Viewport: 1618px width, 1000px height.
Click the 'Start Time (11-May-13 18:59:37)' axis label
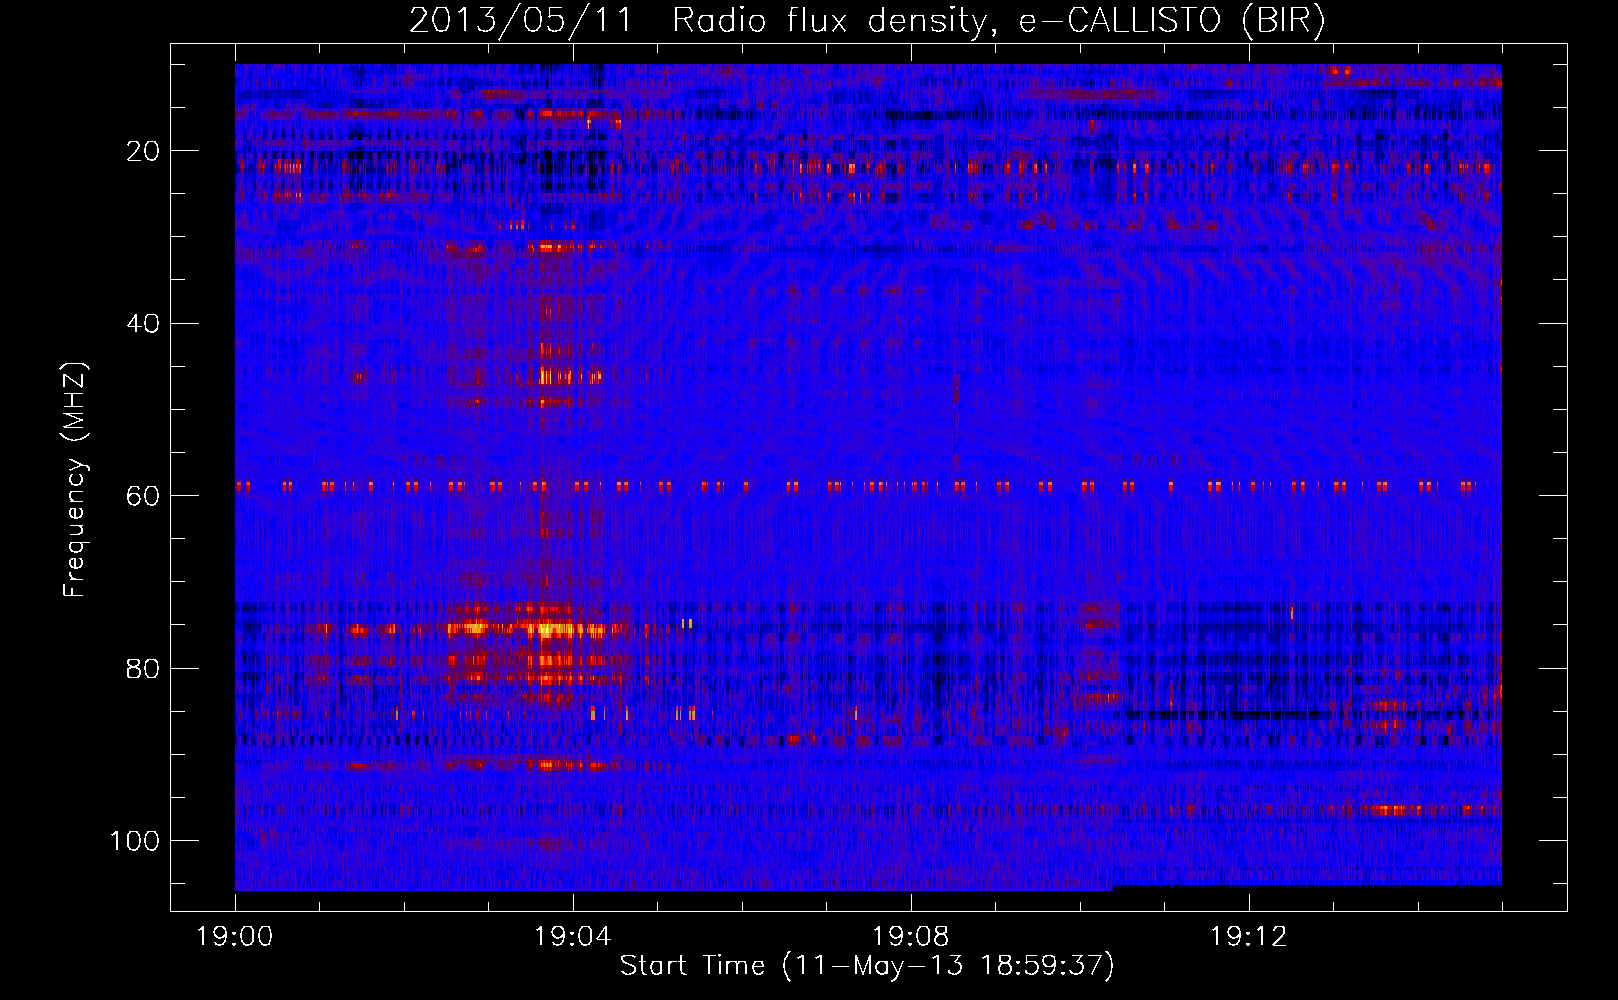[867, 966]
